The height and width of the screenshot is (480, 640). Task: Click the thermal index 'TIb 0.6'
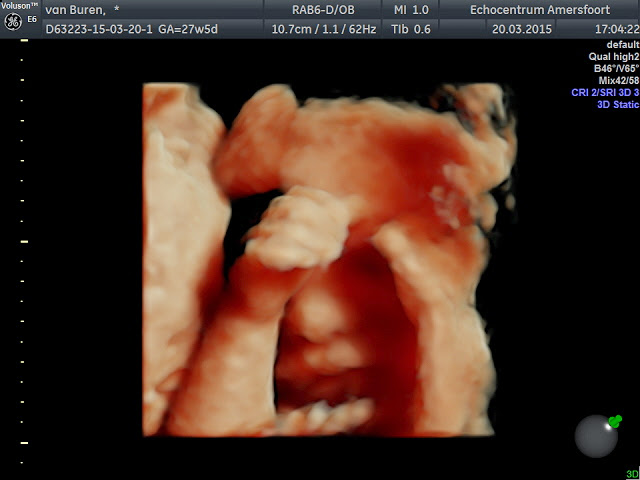tap(411, 29)
